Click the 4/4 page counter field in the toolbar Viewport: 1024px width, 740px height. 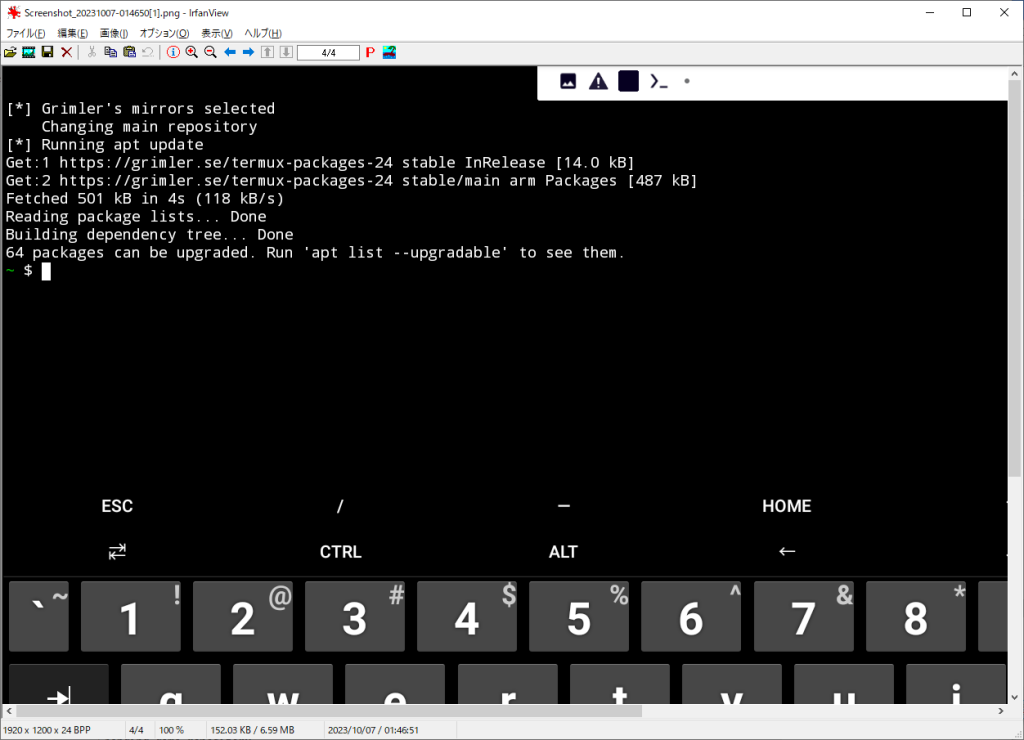[x=328, y=53]
